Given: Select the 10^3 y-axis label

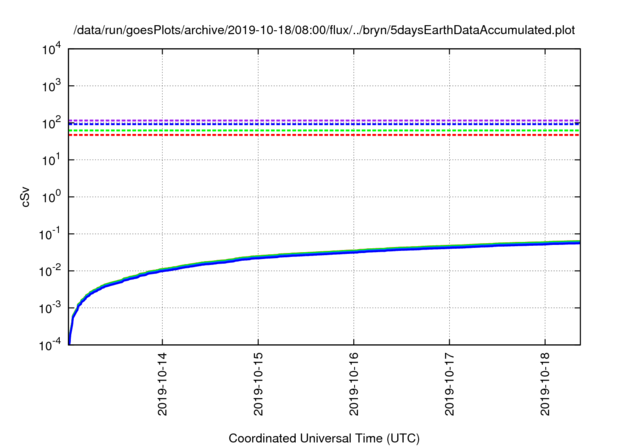Looking at the screenshot, I should pyautogui.click(x=51, y=85).
